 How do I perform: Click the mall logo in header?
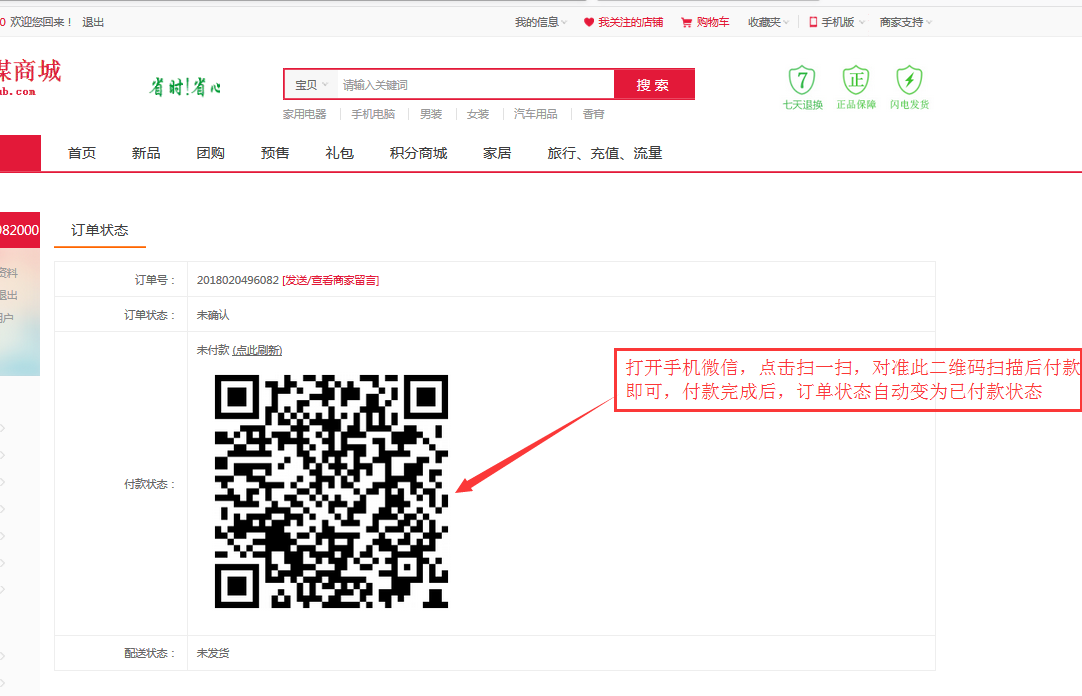[x=30, y=78]
